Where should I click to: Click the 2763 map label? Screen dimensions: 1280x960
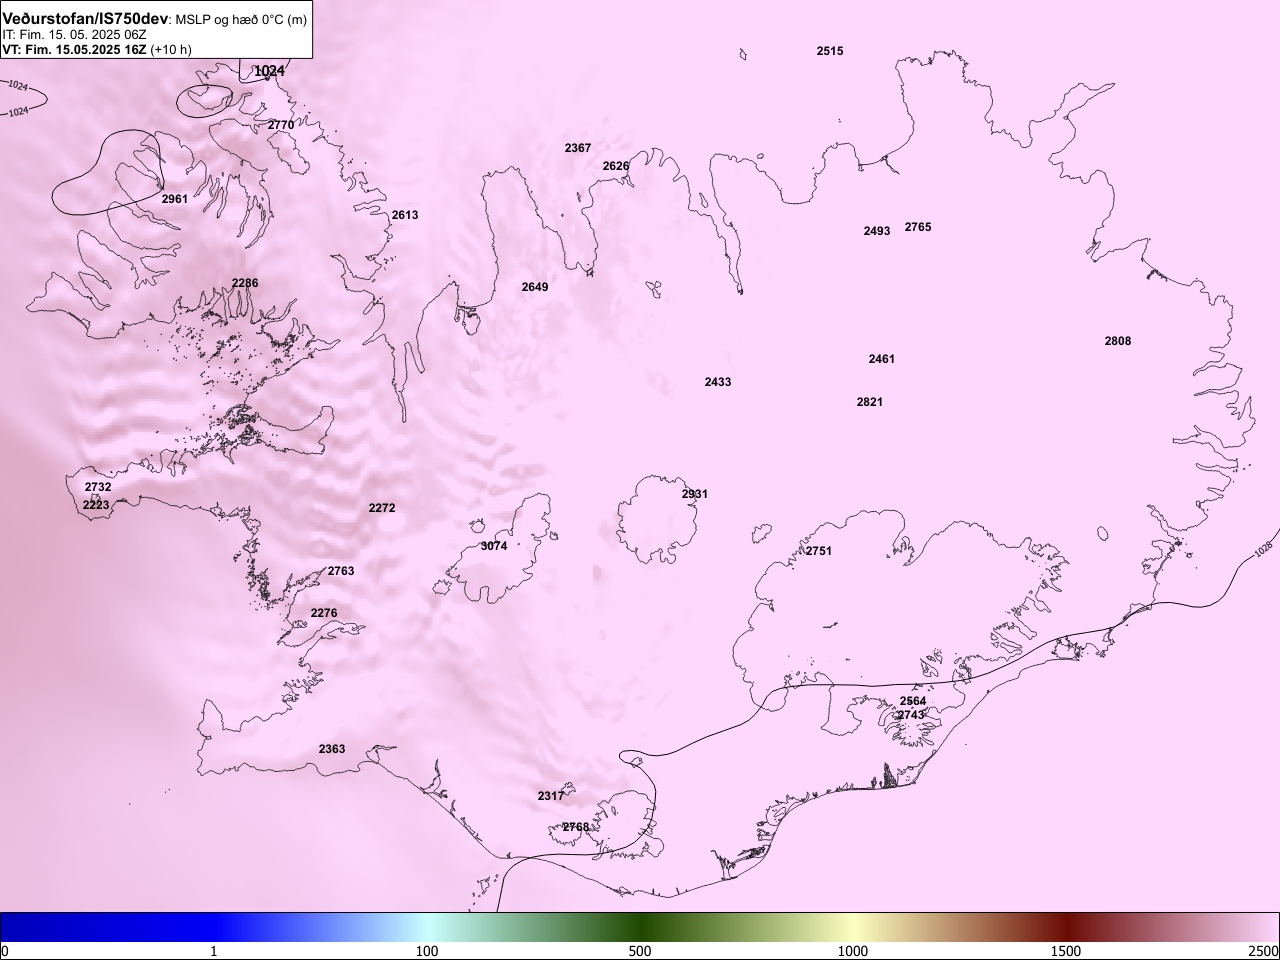click(x=341, y=571)
